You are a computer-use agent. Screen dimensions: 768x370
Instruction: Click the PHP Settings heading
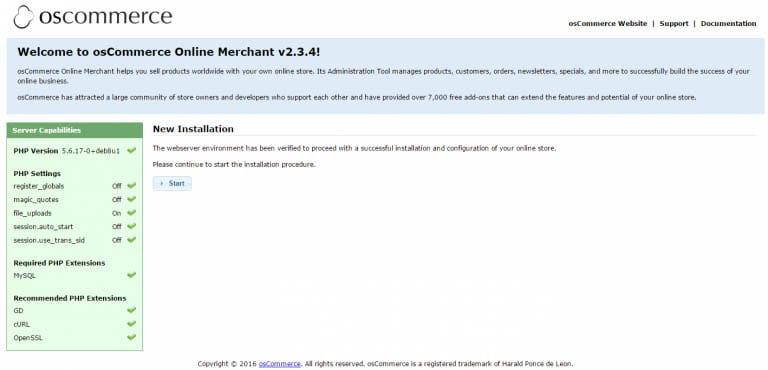pos(37,173)
